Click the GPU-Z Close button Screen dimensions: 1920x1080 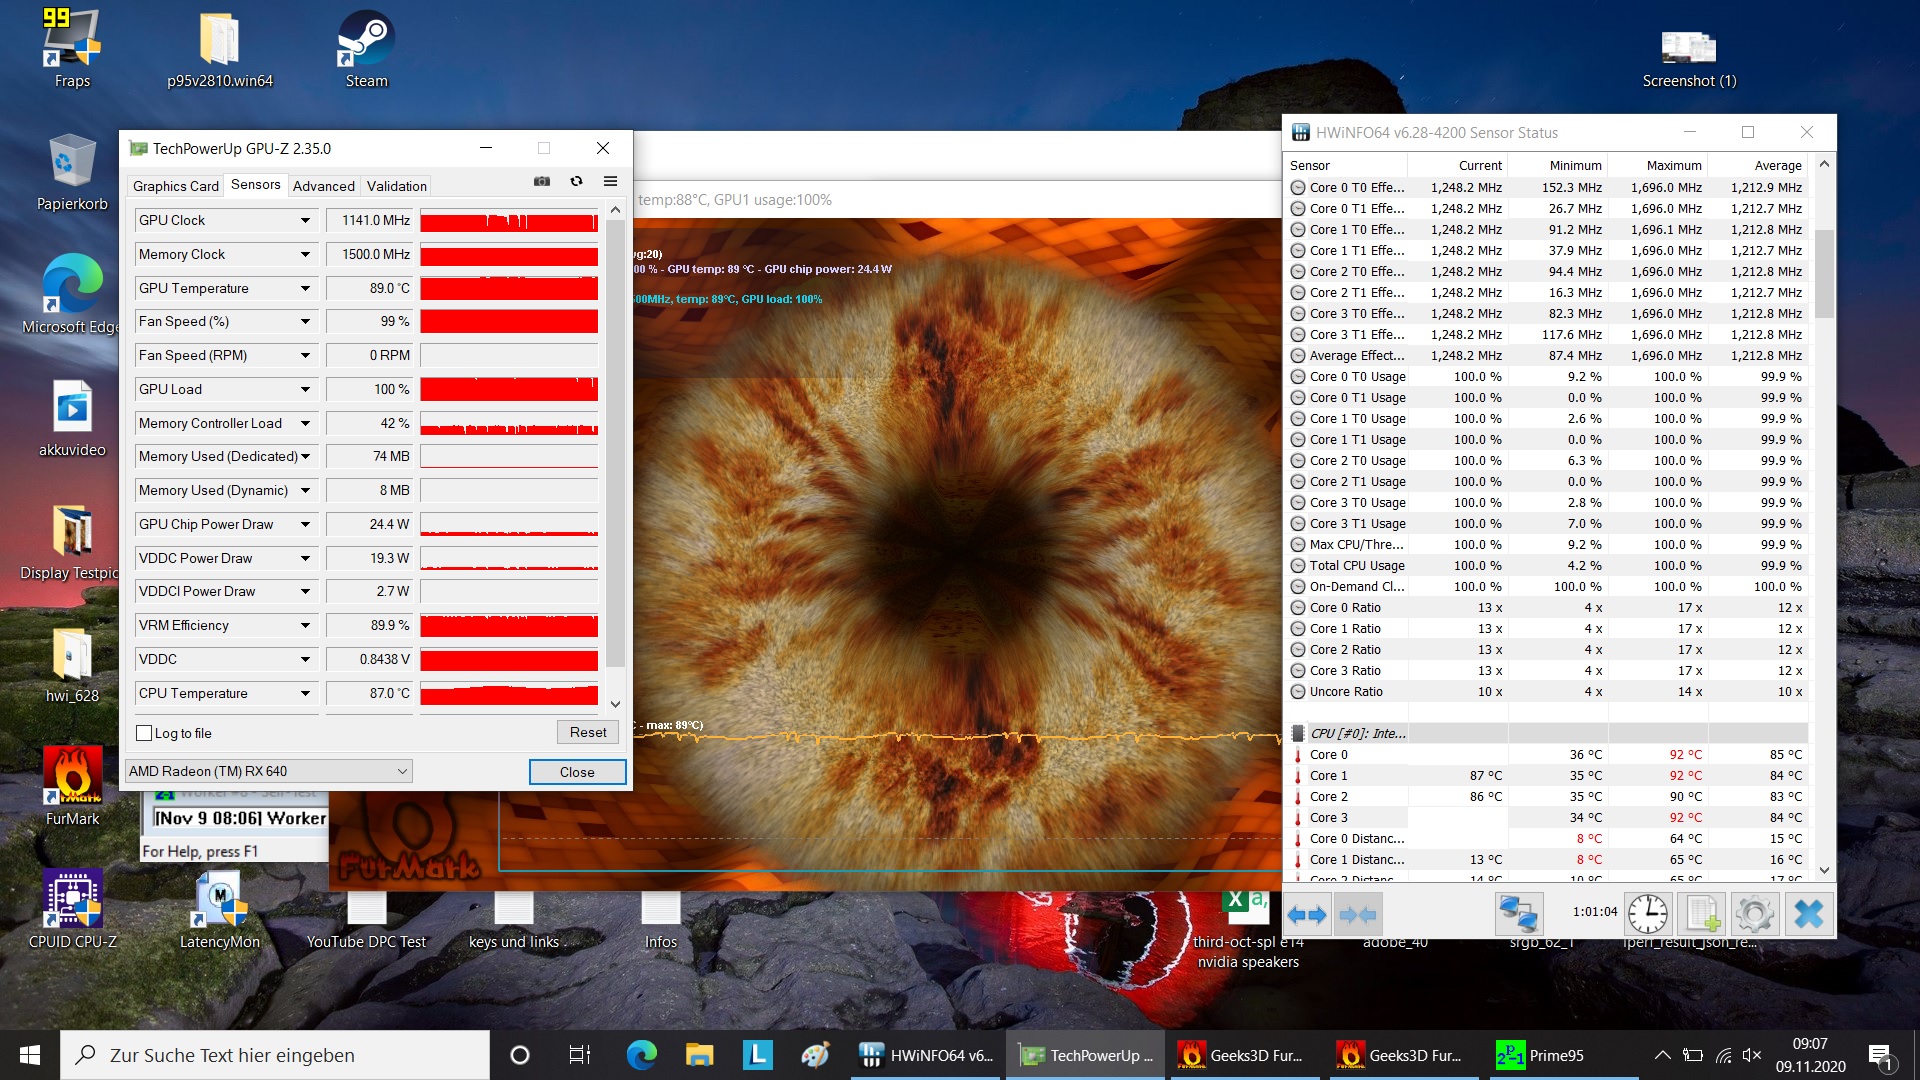click(x=577, y=772)
